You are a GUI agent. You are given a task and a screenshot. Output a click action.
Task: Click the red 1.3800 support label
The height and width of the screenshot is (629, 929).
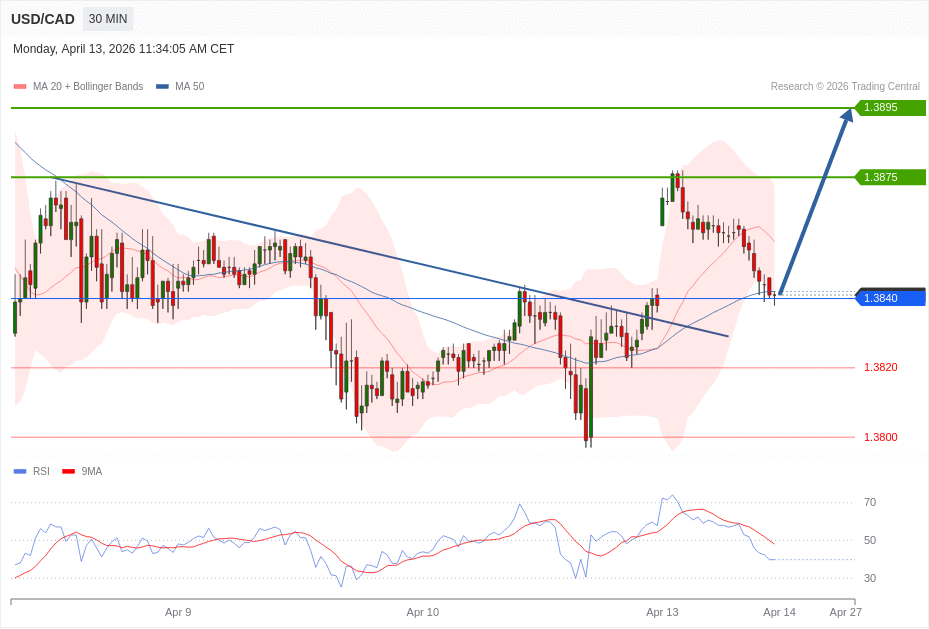880,437
